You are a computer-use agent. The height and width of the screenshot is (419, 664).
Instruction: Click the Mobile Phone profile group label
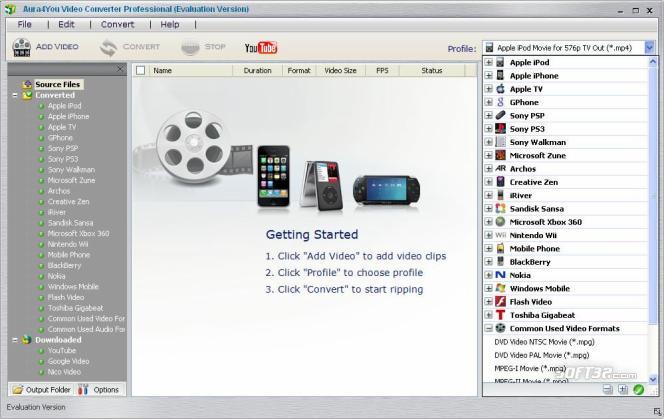pyautogui.click(x=535, y=249)
